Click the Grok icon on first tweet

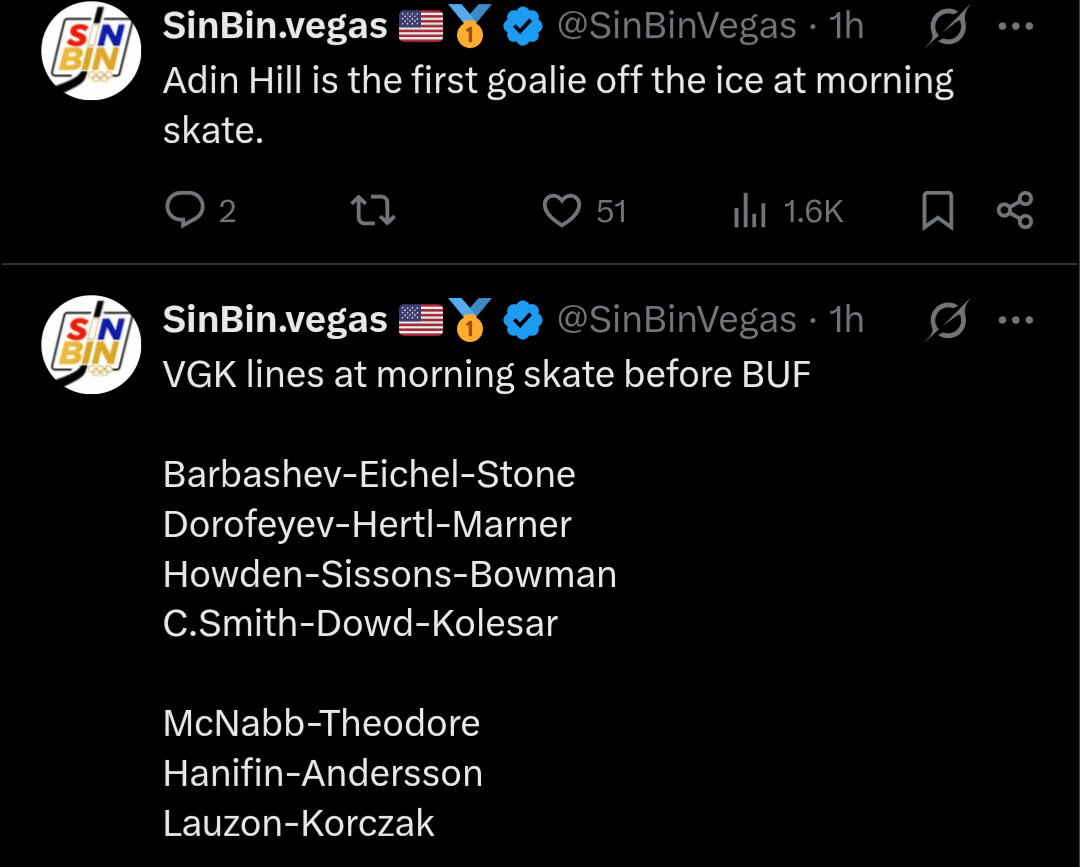(946, 27)
